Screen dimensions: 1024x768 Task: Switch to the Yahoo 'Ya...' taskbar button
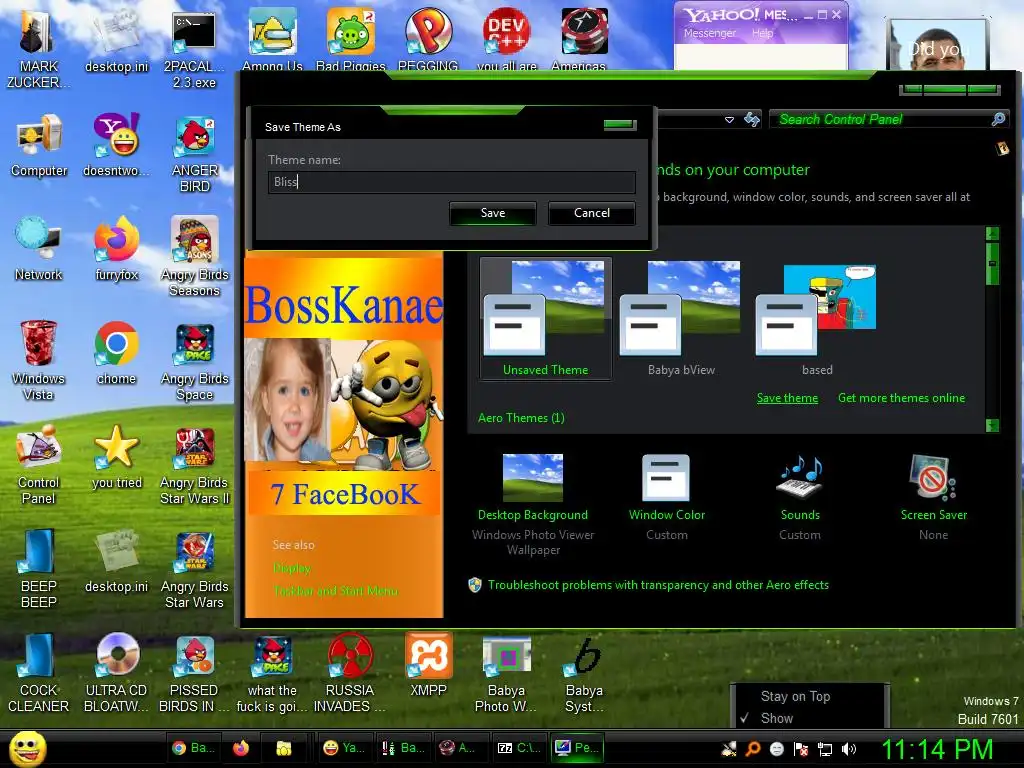pyautogui.click(x=344, y=748)
